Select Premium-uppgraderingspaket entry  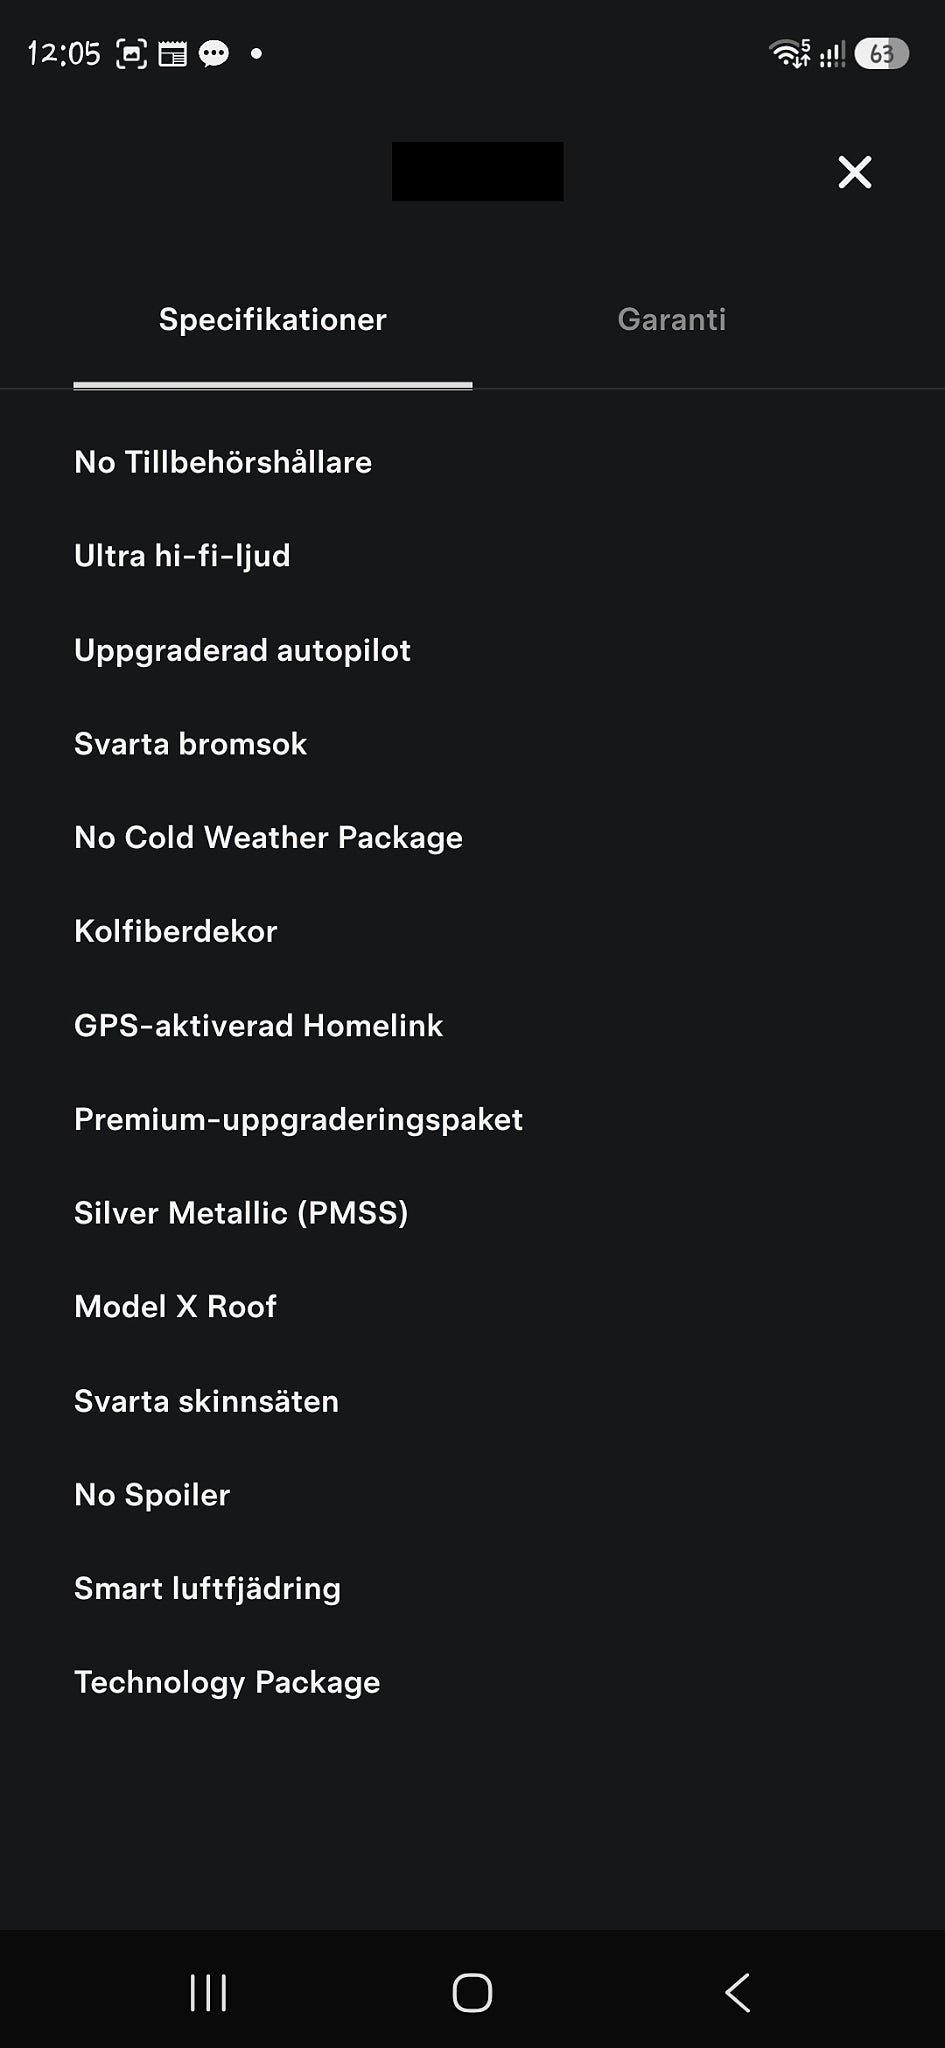[298, 1119]
